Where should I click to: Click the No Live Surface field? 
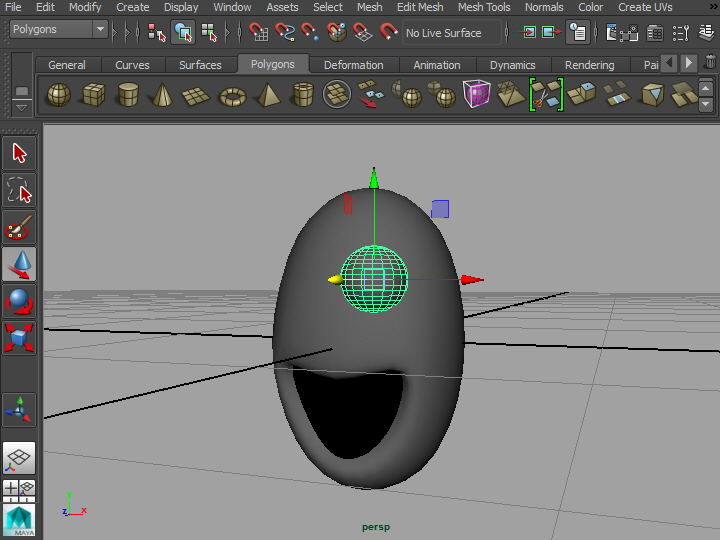[443, 33]
